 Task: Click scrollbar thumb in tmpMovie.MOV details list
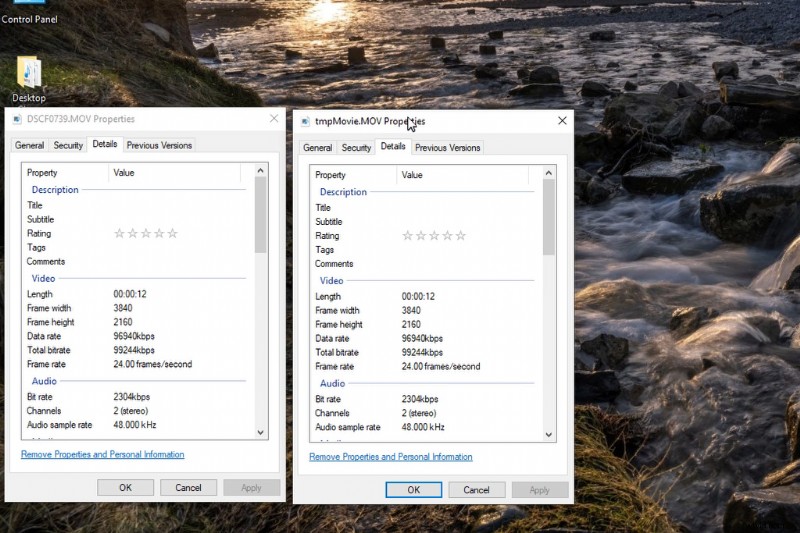click(x=549, y=217)
